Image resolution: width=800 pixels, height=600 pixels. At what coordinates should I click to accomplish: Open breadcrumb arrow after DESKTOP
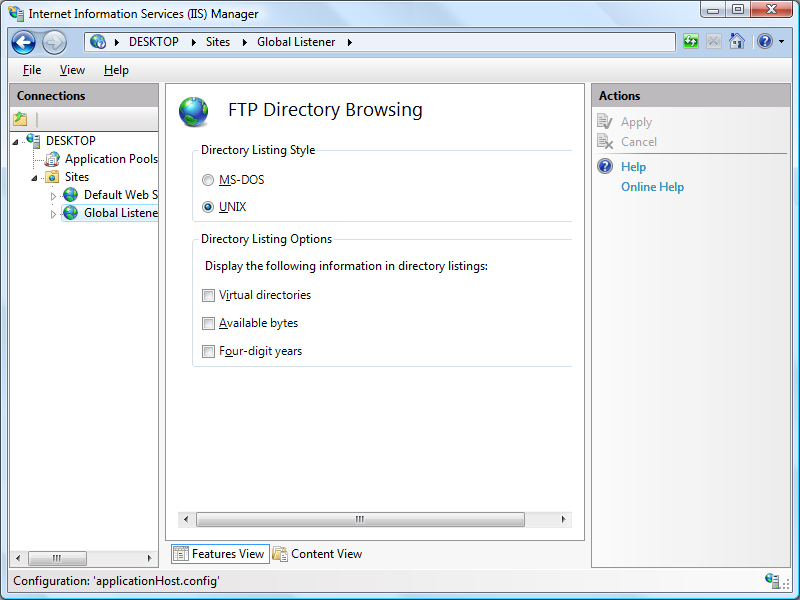193,42
